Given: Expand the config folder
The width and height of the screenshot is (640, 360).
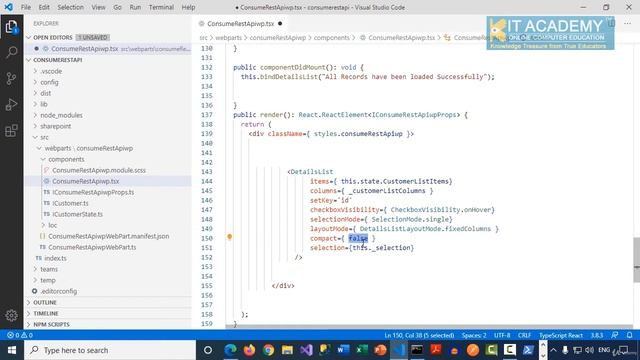Looking at the screenshot, I should point(49,82).
